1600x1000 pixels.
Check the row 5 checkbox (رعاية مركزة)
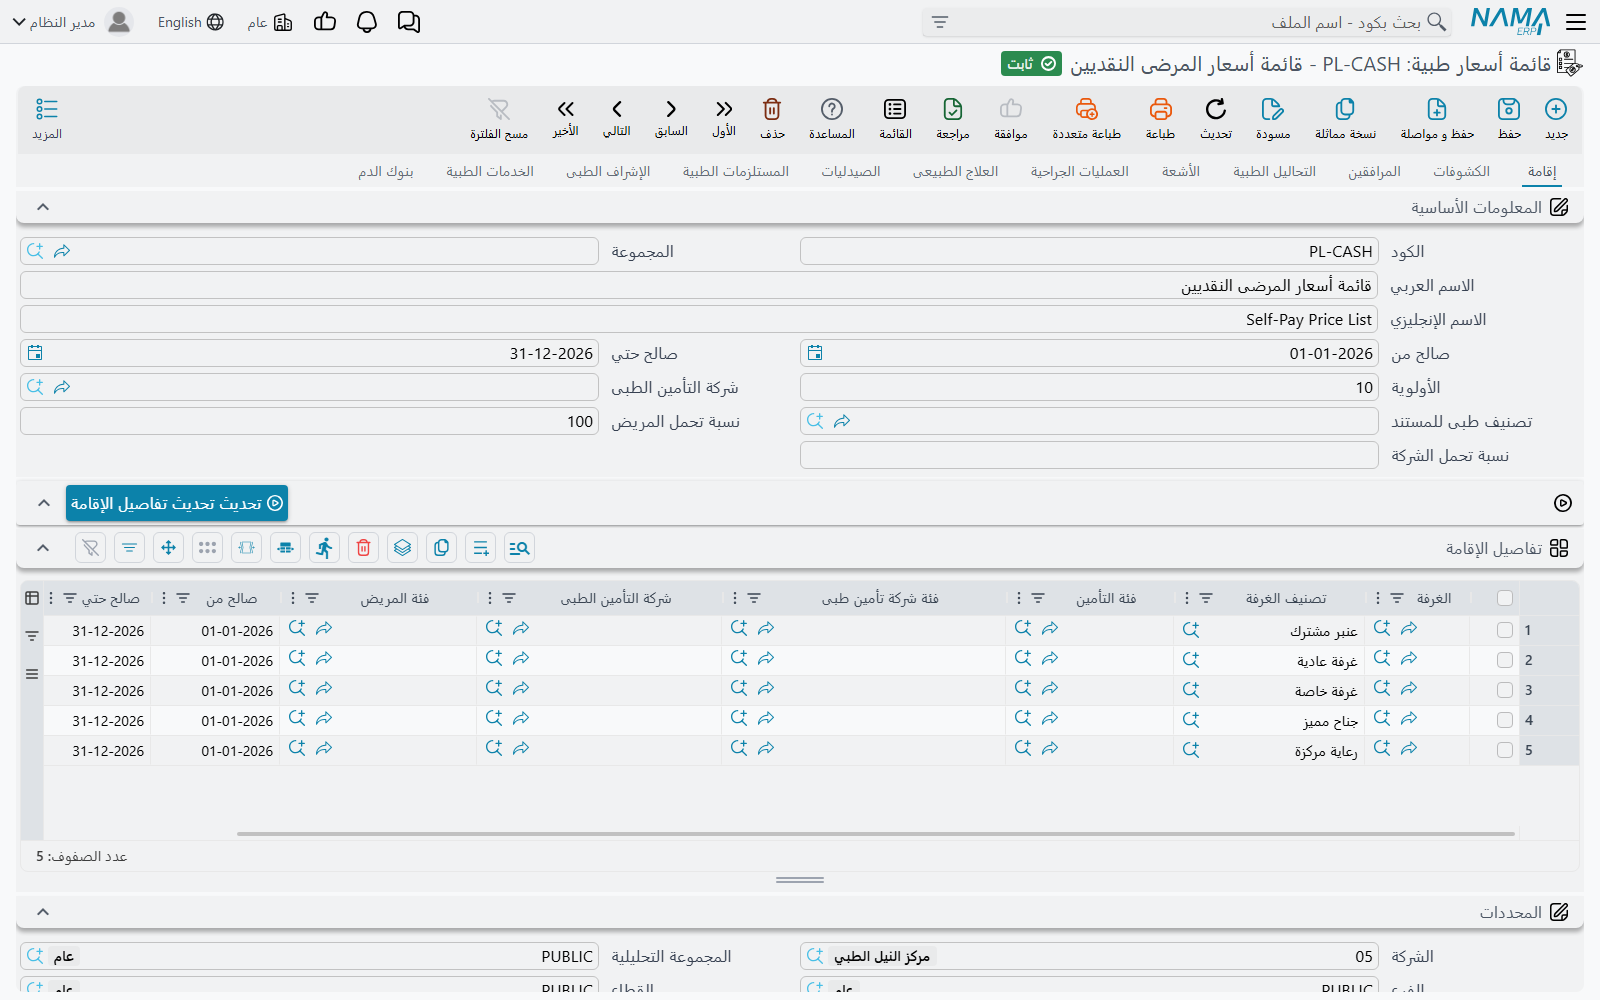click(x=1505, y=750)
